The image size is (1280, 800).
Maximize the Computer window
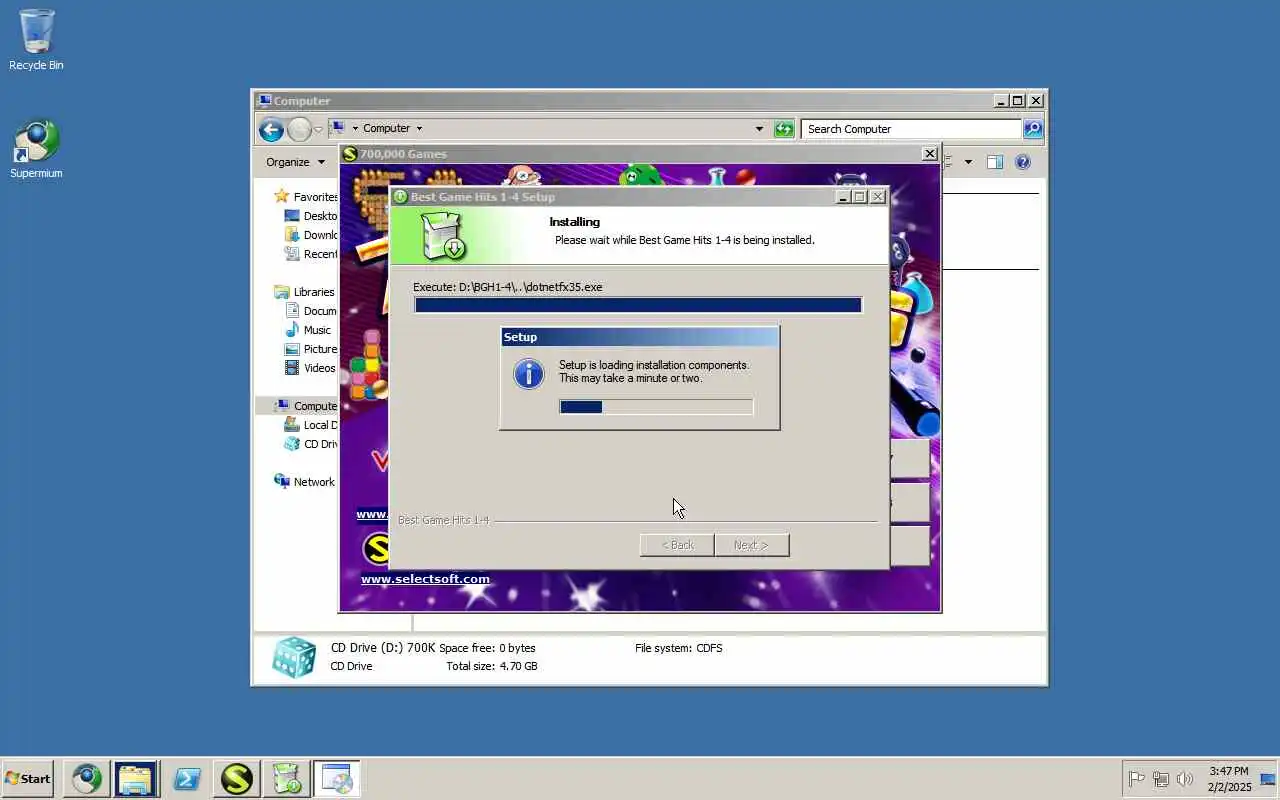click(1017, 101)
